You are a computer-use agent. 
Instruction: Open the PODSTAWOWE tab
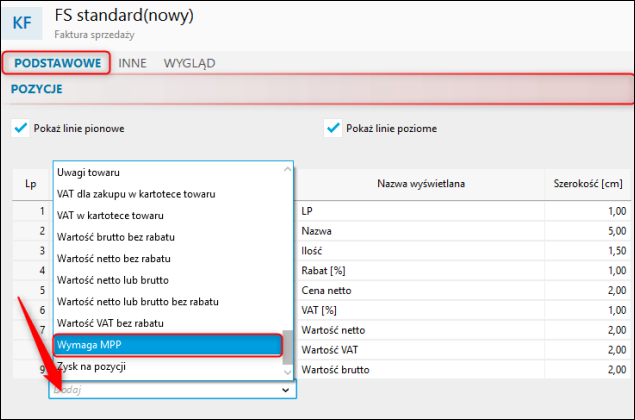[x=58, y=63]
